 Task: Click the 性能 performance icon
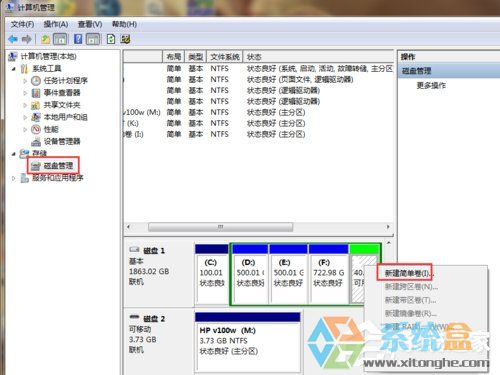36,129
